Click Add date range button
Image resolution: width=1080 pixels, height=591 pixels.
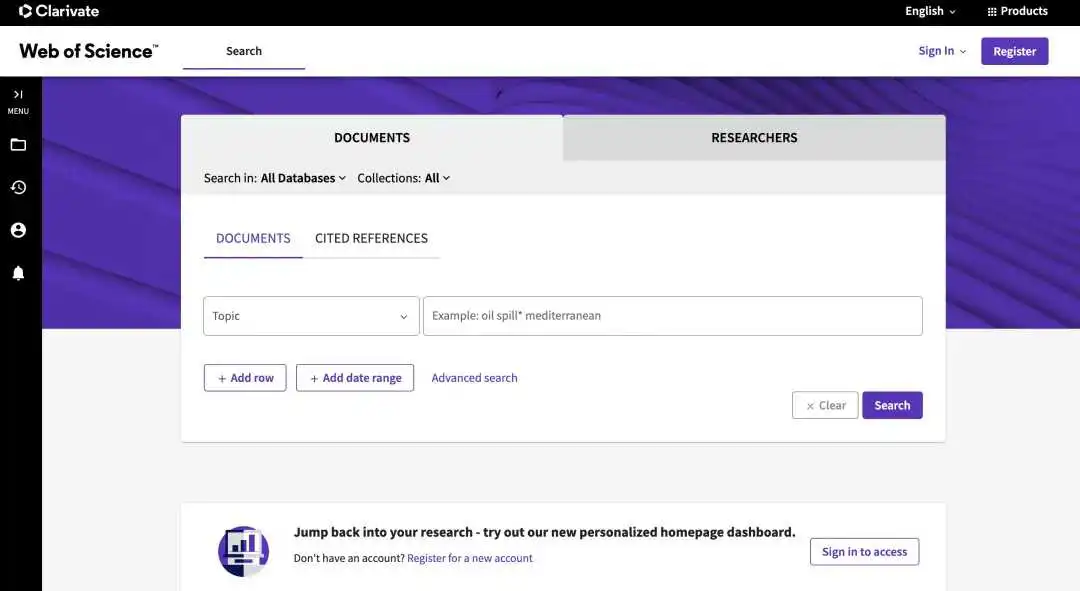tap(355, 377)
